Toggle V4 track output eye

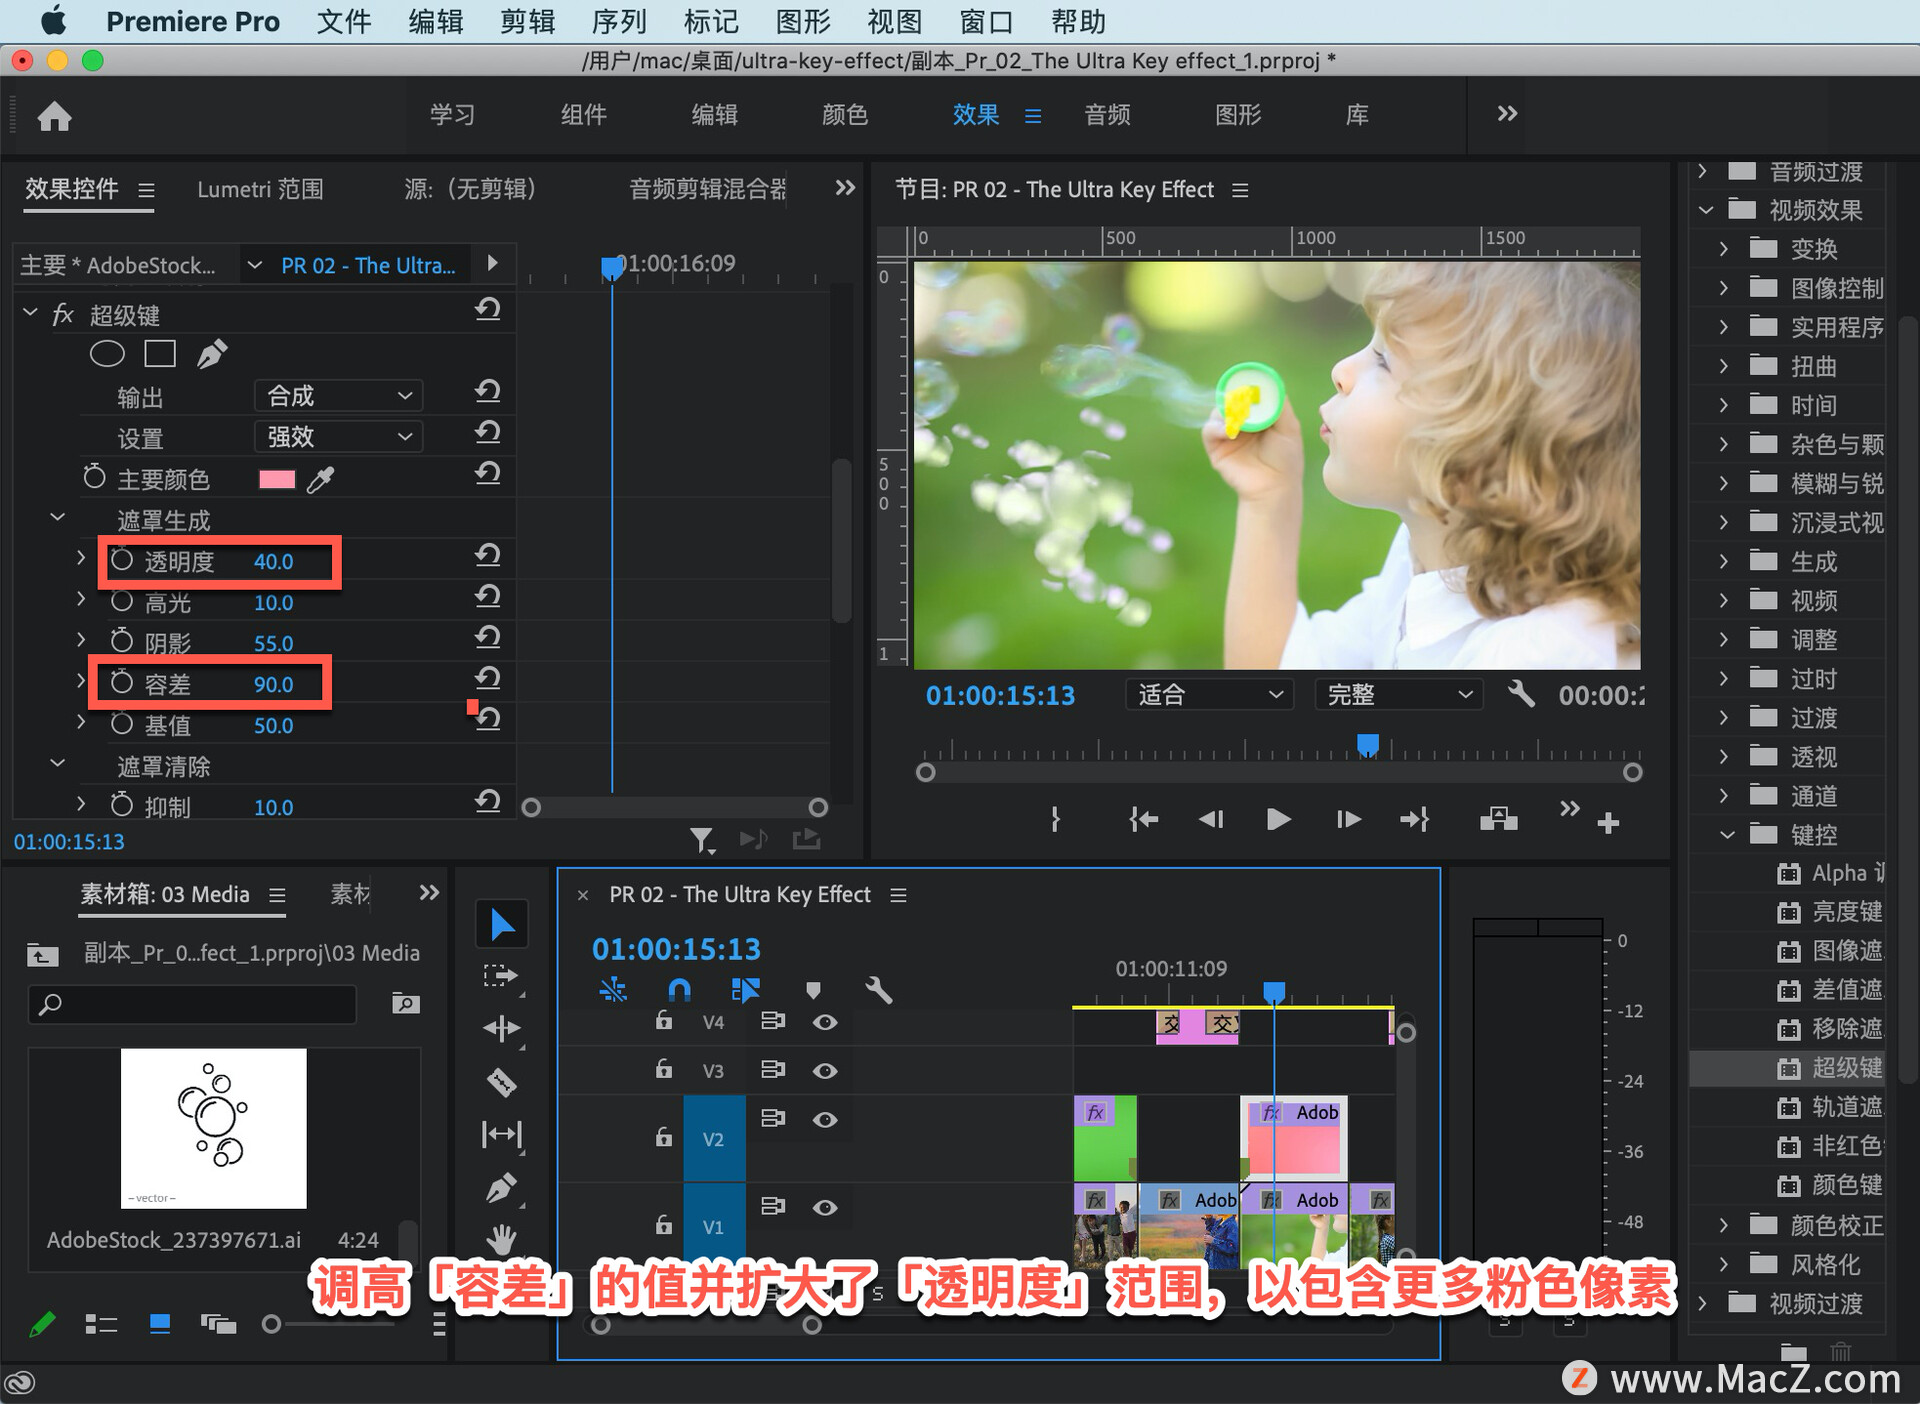(x=825, y=1022)
